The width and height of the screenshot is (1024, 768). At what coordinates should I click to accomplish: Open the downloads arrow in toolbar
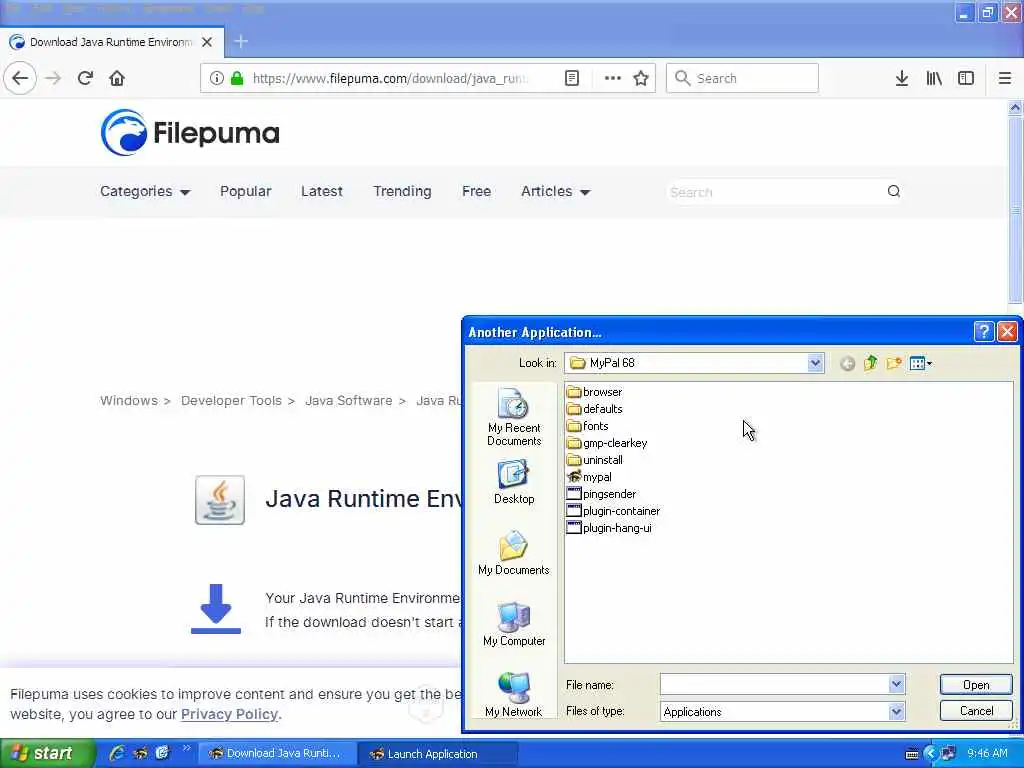(x=901, y=78)
